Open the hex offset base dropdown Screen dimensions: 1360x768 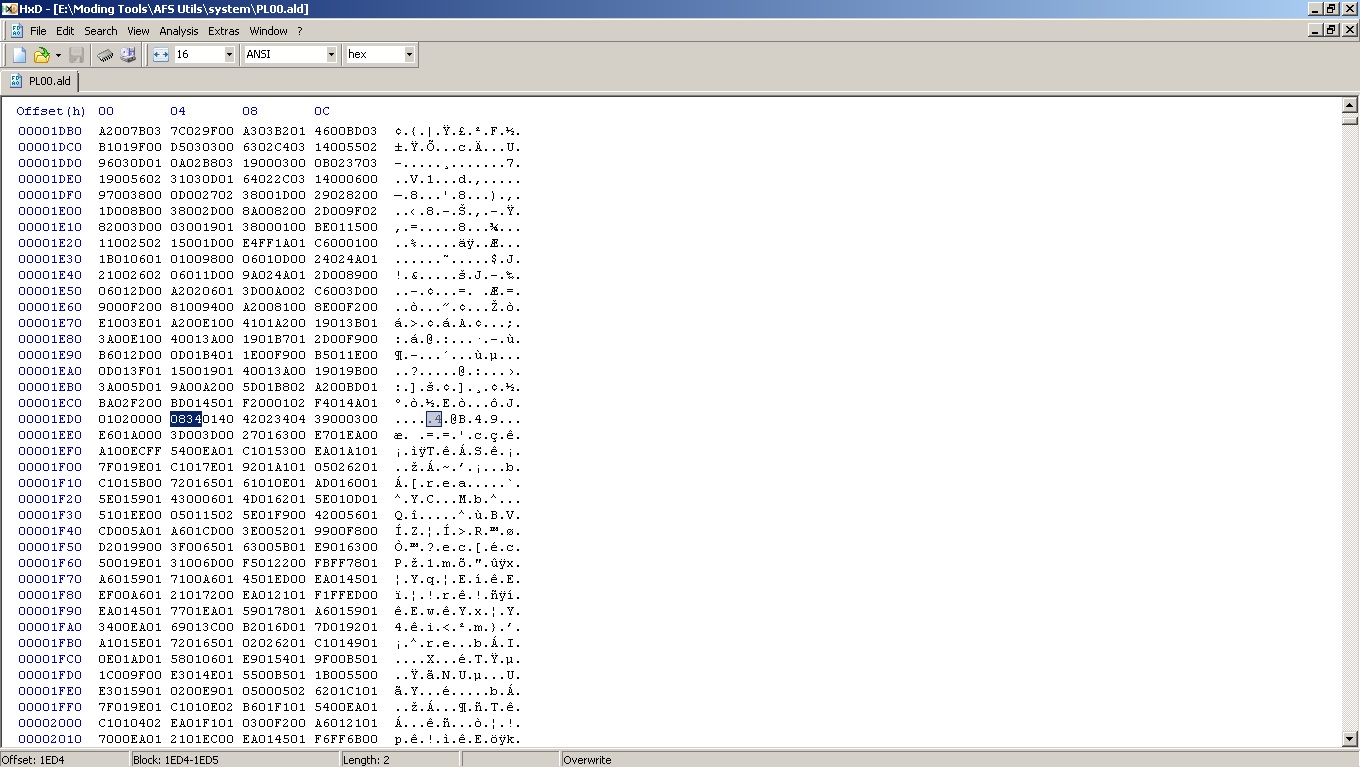tap(409, 55)
